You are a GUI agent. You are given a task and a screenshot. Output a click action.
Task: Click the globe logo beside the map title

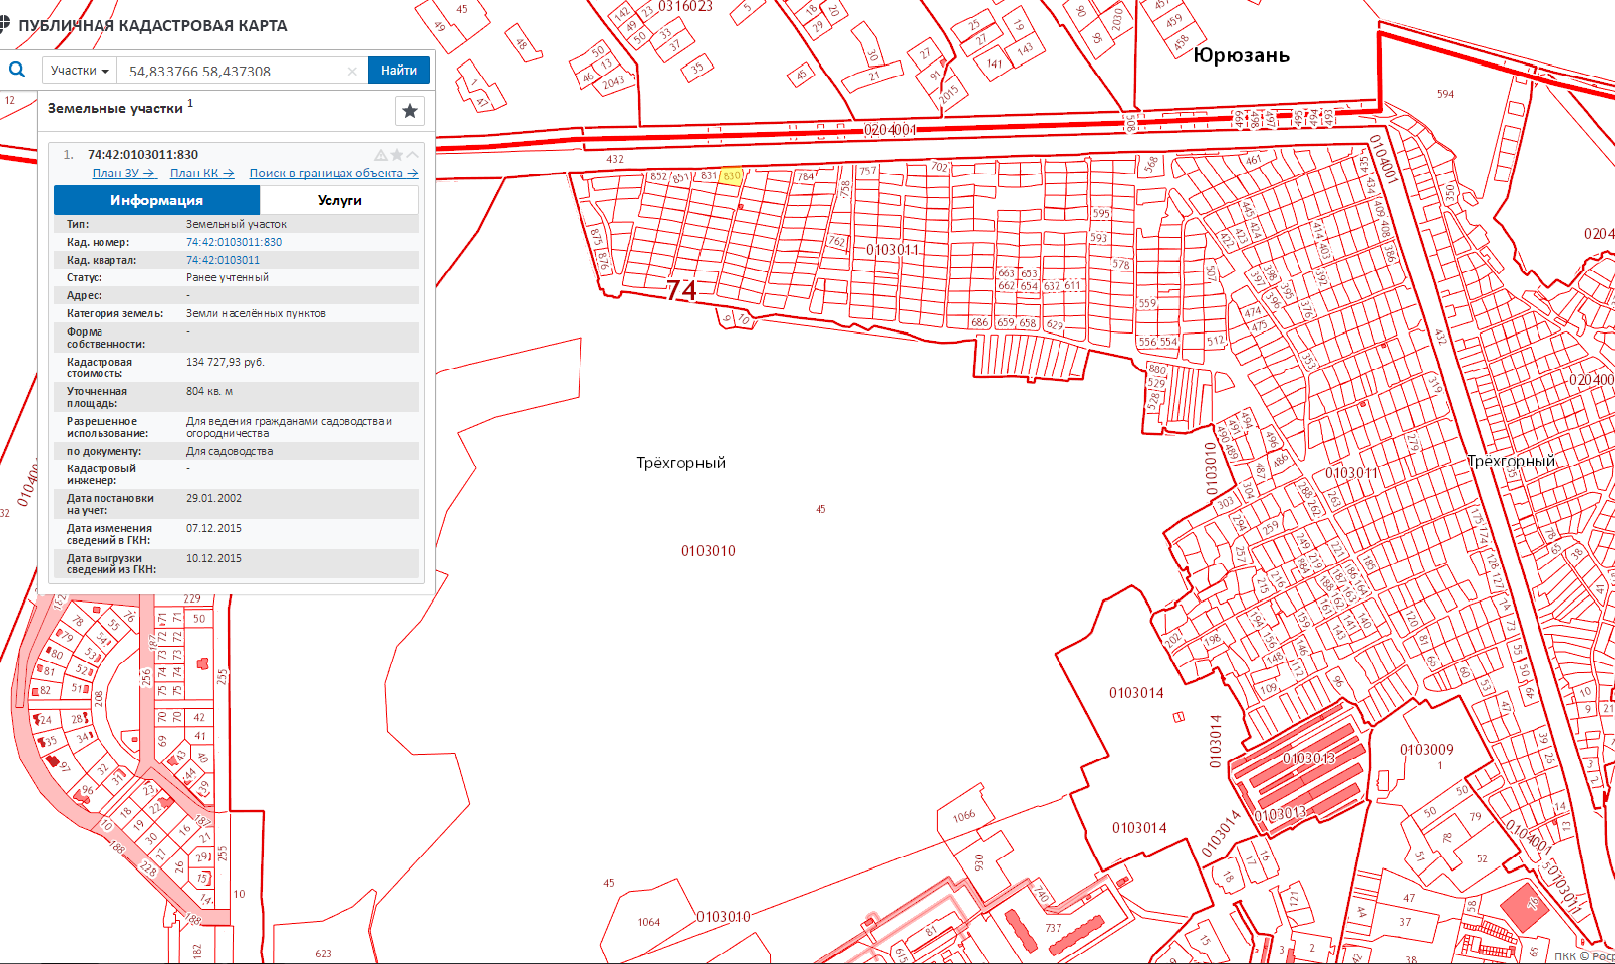(5, 25)
